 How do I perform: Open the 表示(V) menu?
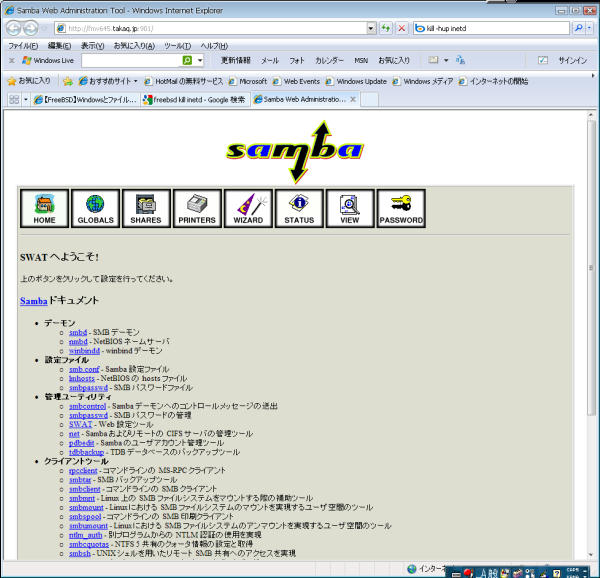point(93,46)
